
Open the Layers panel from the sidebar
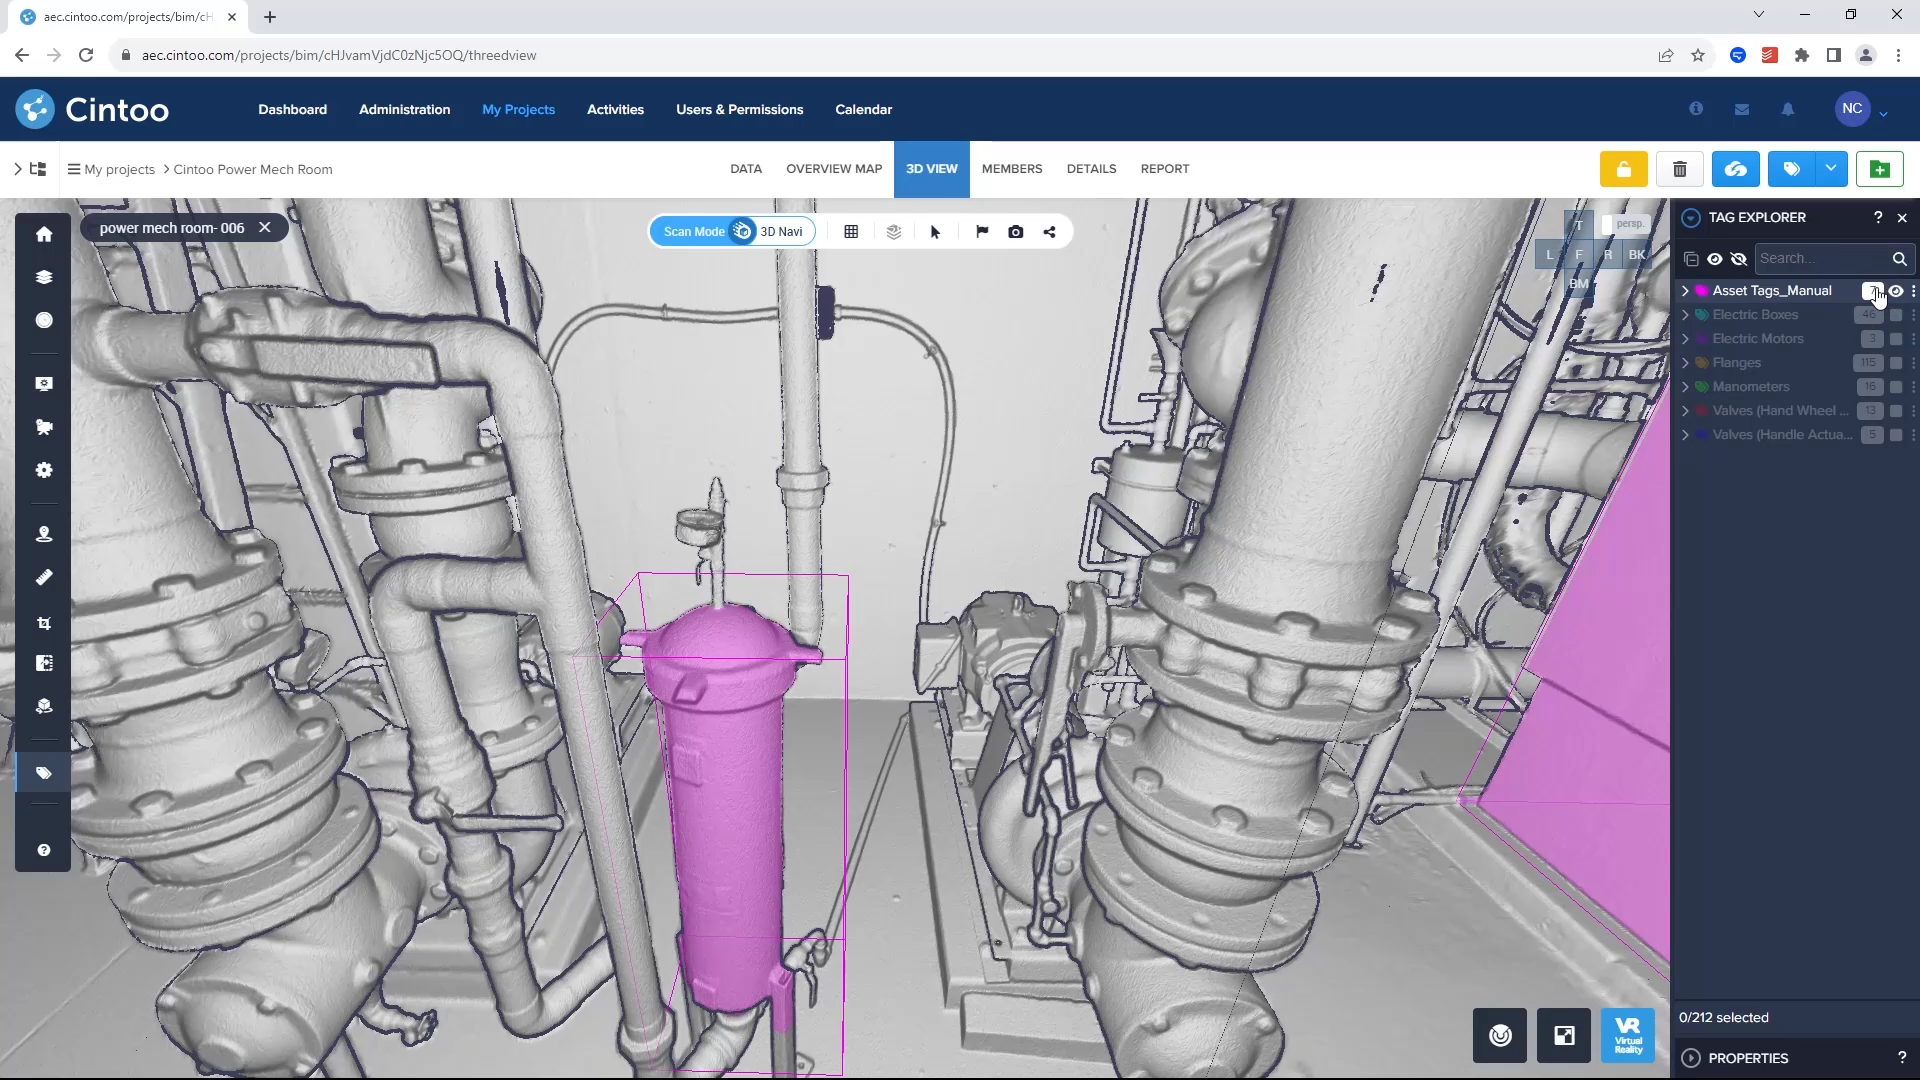pos(44,277)
